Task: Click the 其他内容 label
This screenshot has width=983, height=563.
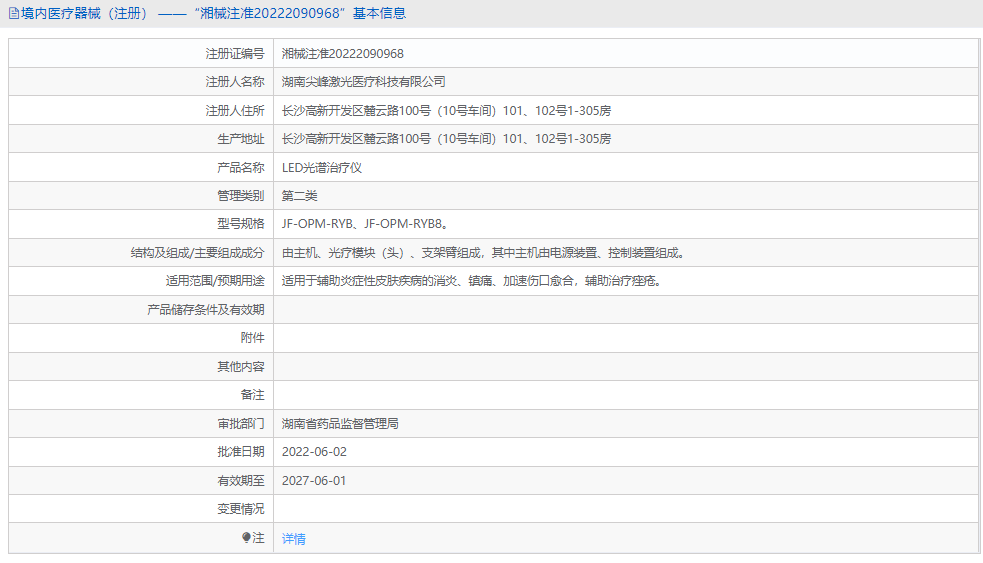Action: (241, 367)
